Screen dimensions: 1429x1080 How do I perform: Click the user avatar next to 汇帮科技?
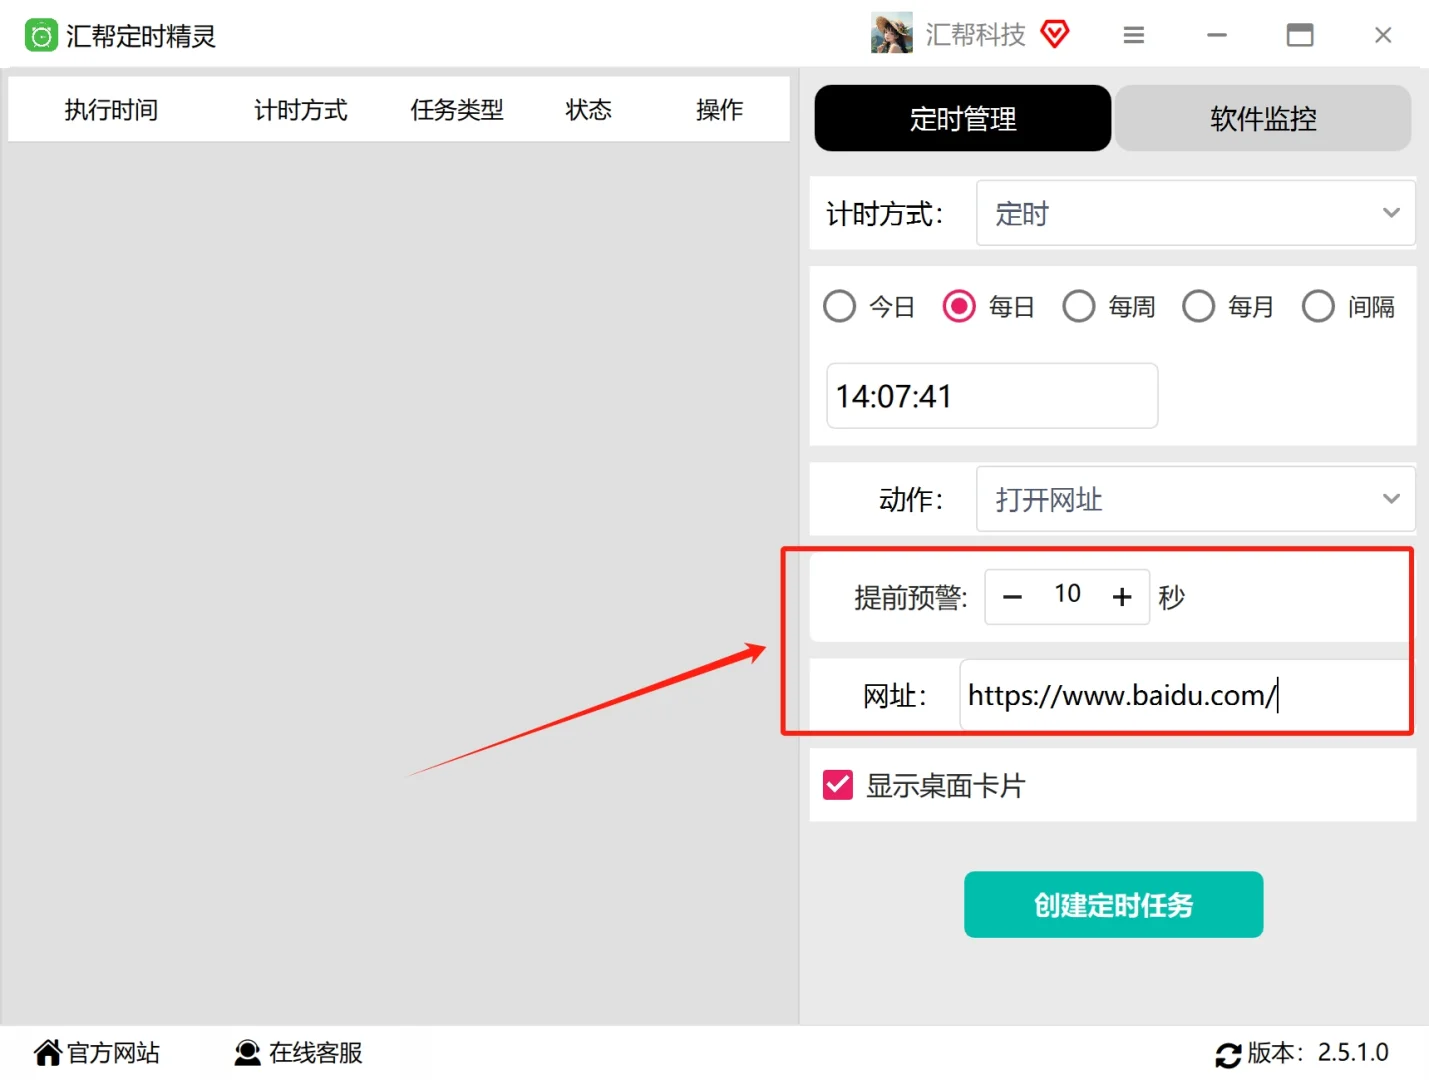tap(890, 33)
